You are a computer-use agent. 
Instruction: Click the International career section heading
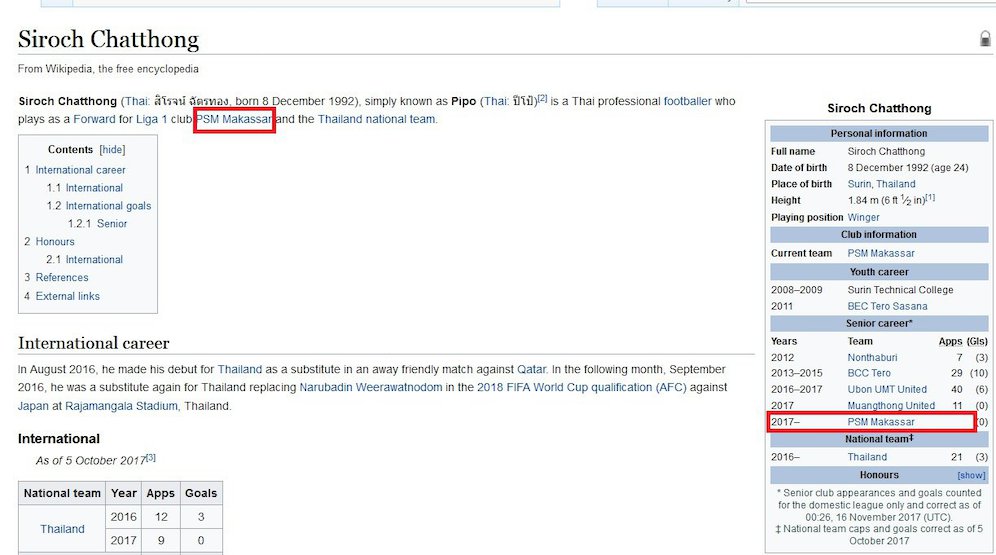[93, 344]
